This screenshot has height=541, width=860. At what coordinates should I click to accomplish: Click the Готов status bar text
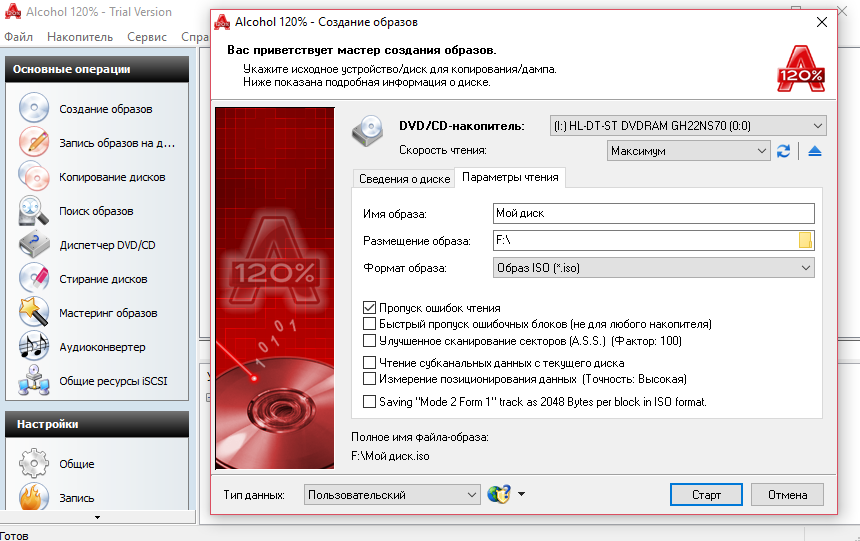tap(14, 536)
